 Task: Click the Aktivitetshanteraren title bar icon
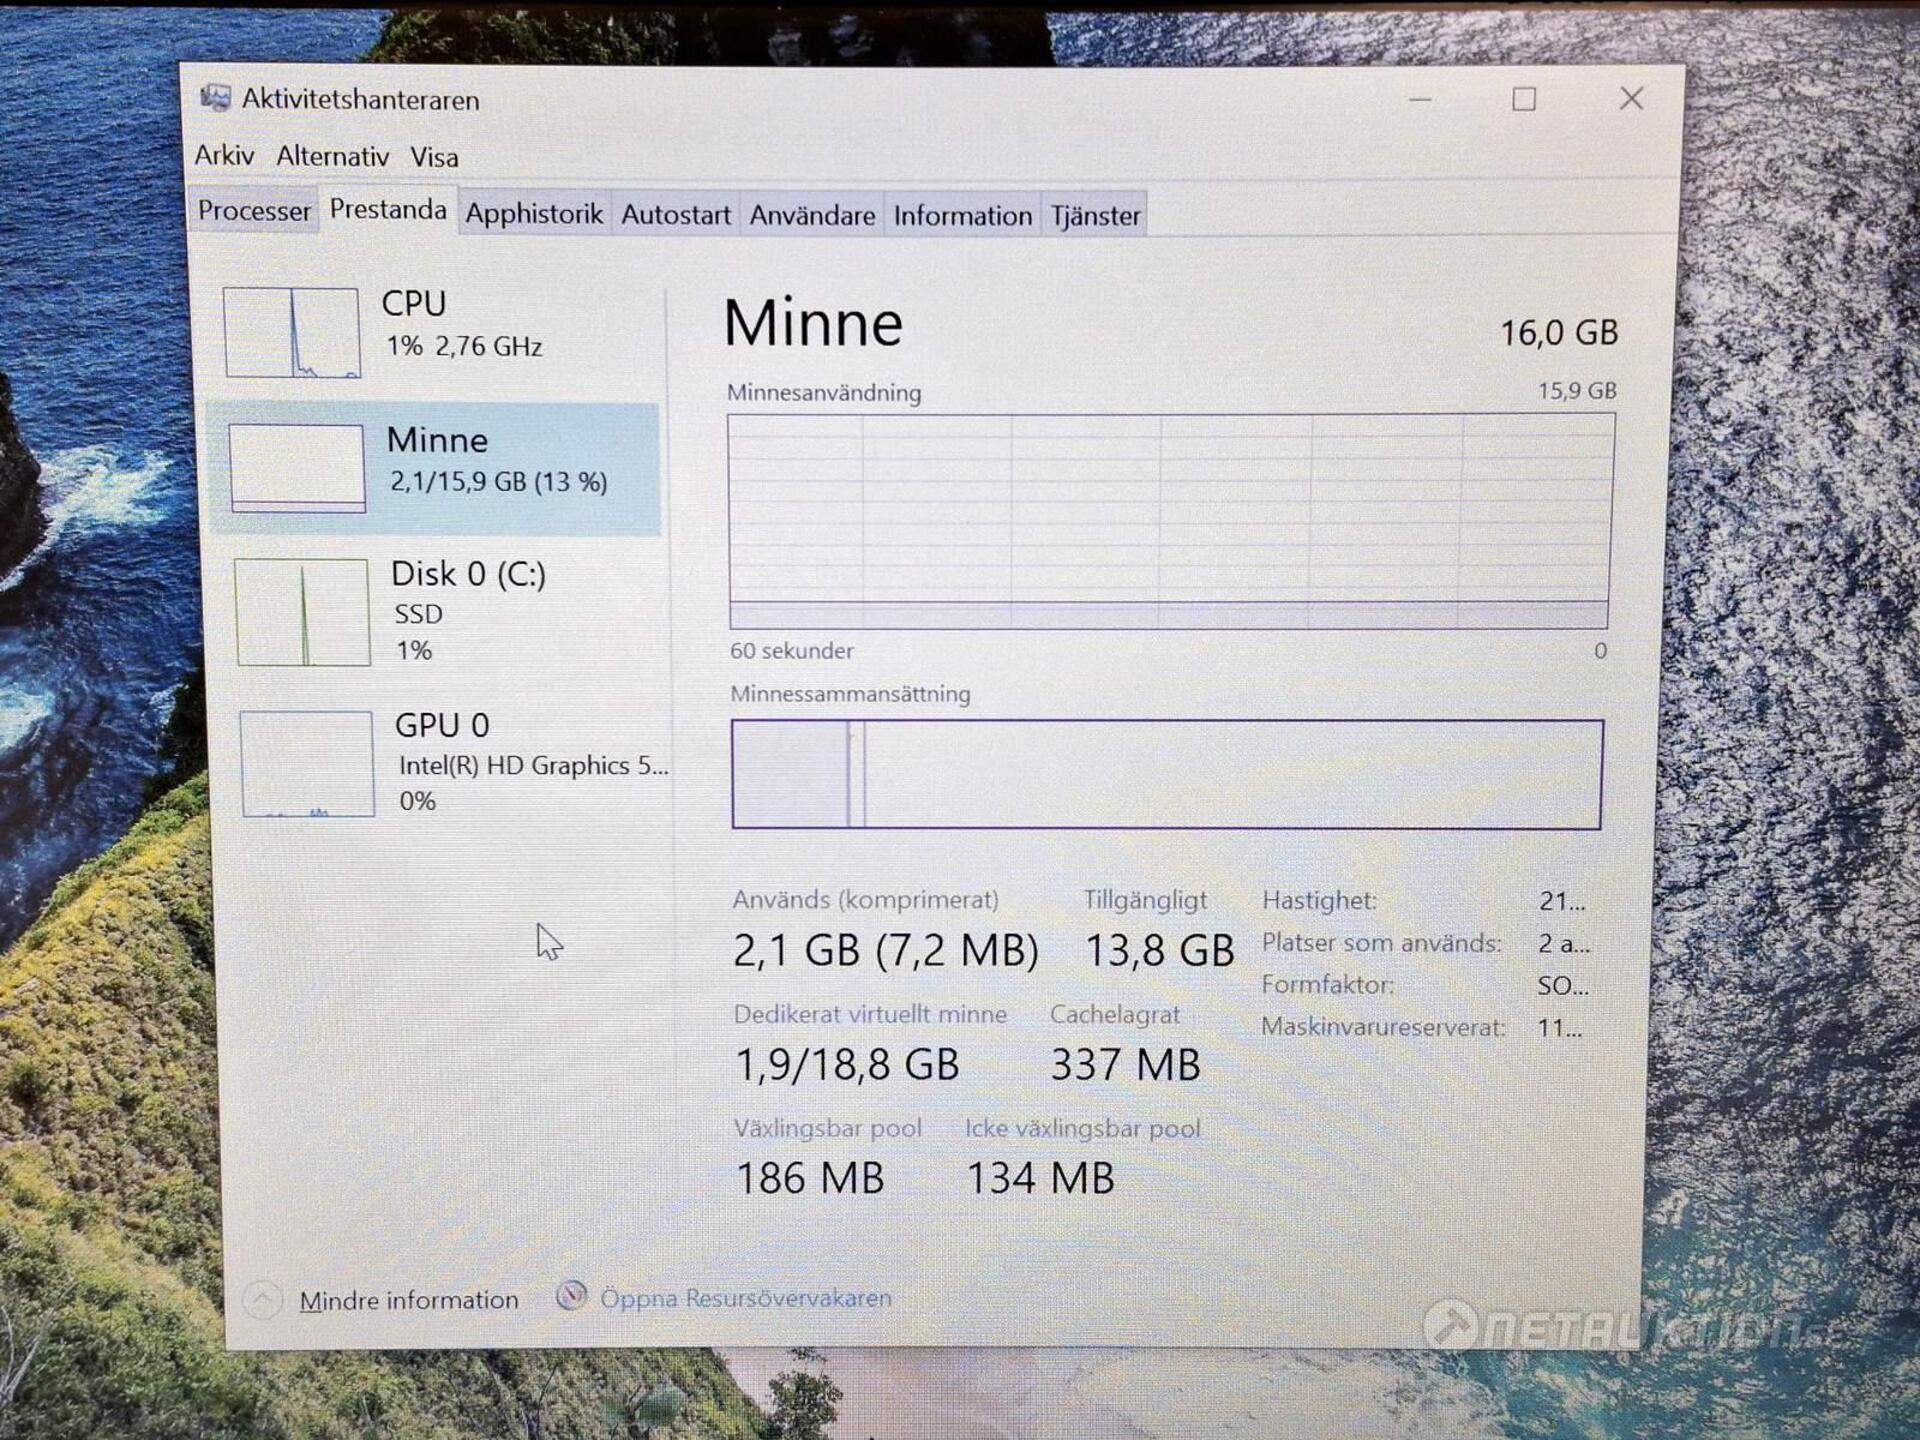215,98
